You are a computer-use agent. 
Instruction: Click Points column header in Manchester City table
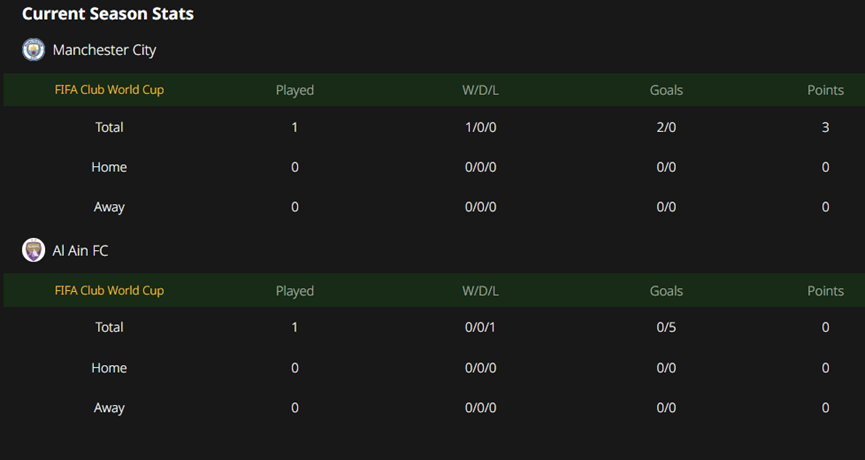[x=825, y=90]
